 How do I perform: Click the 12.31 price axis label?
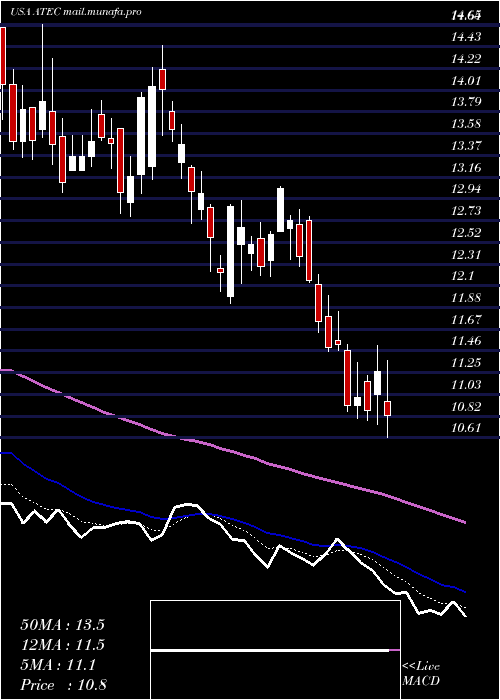click(466, 255)
